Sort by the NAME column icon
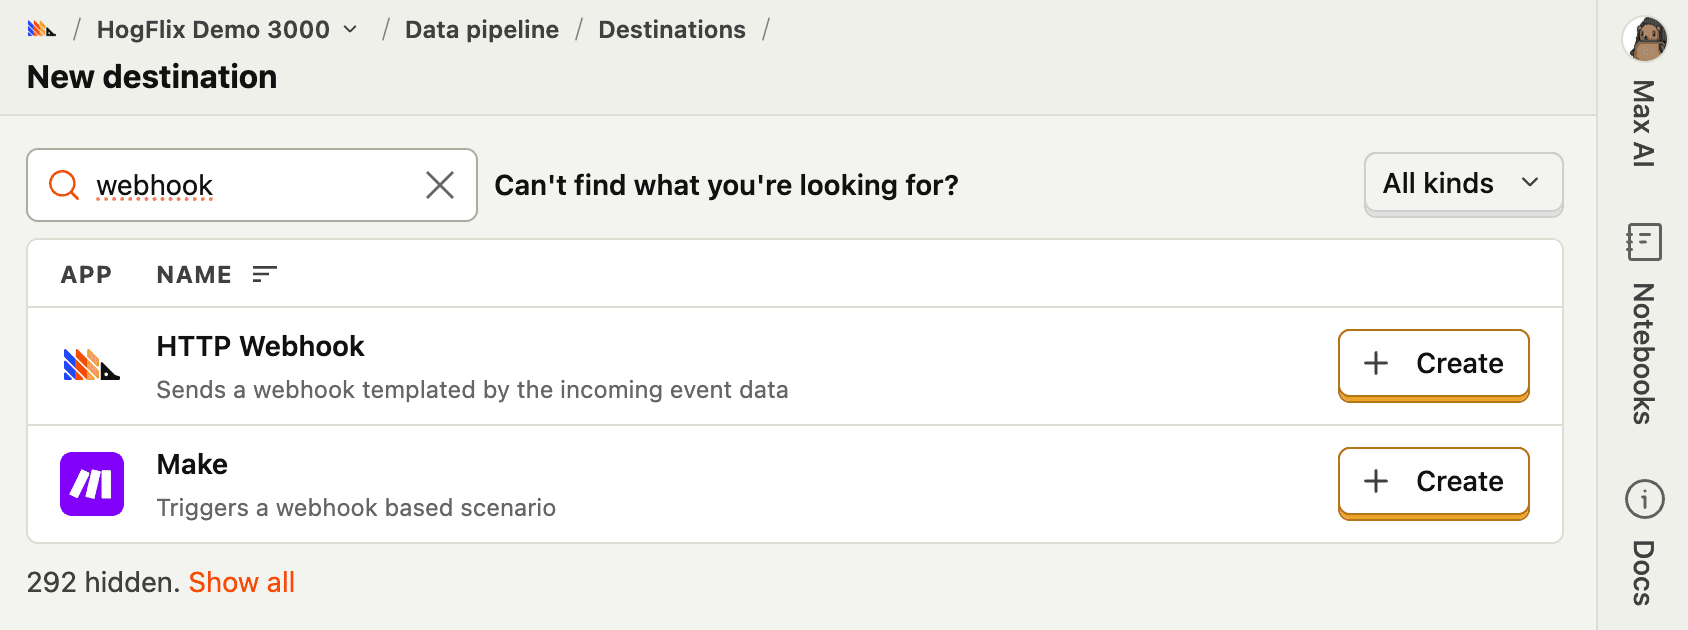Screen dimensions: 1688x630 click(x=265, y=274)
